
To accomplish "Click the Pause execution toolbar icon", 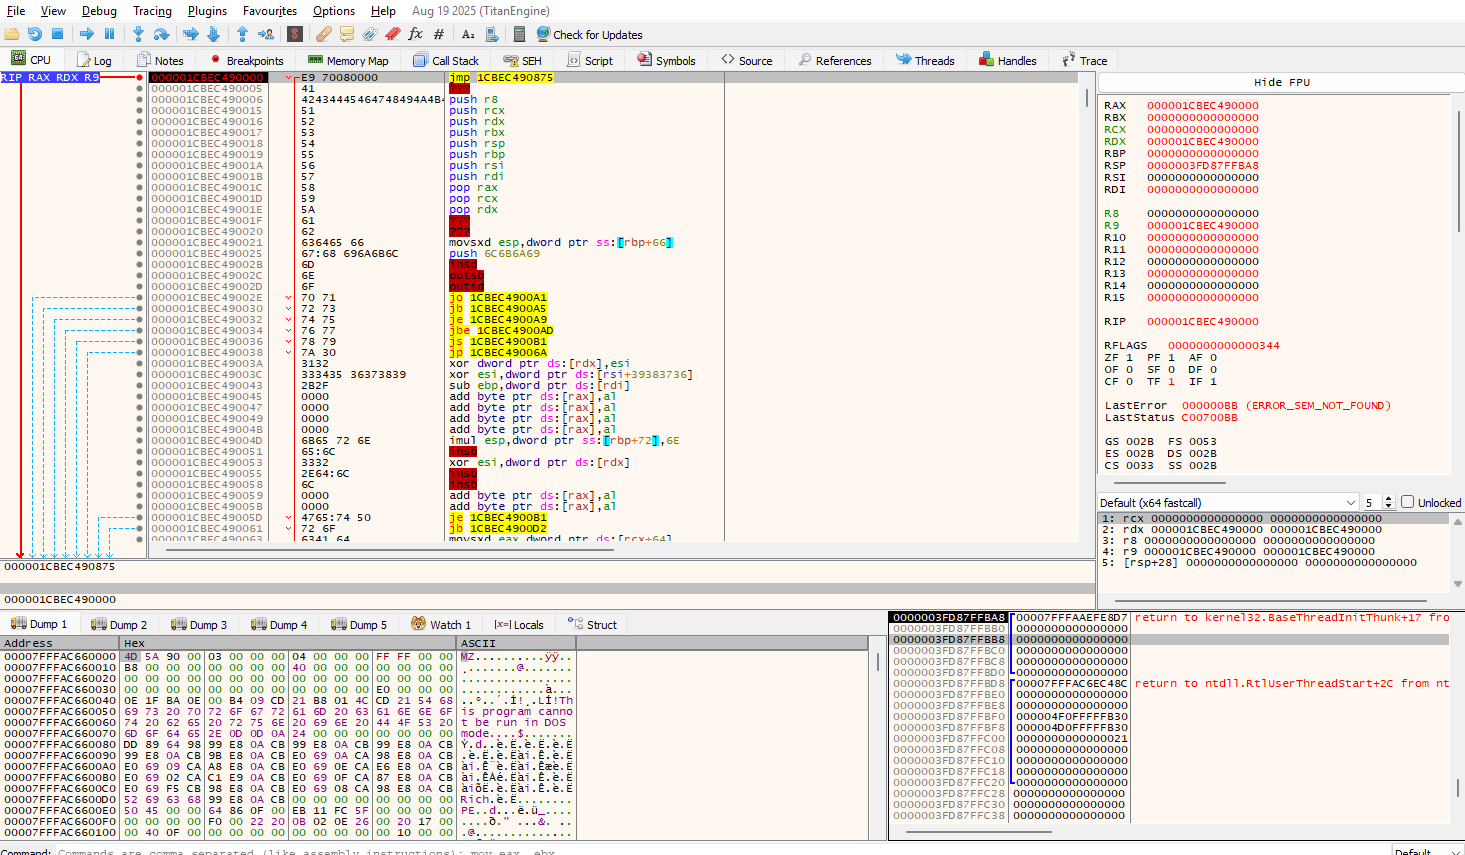I will tap(110, 34).
